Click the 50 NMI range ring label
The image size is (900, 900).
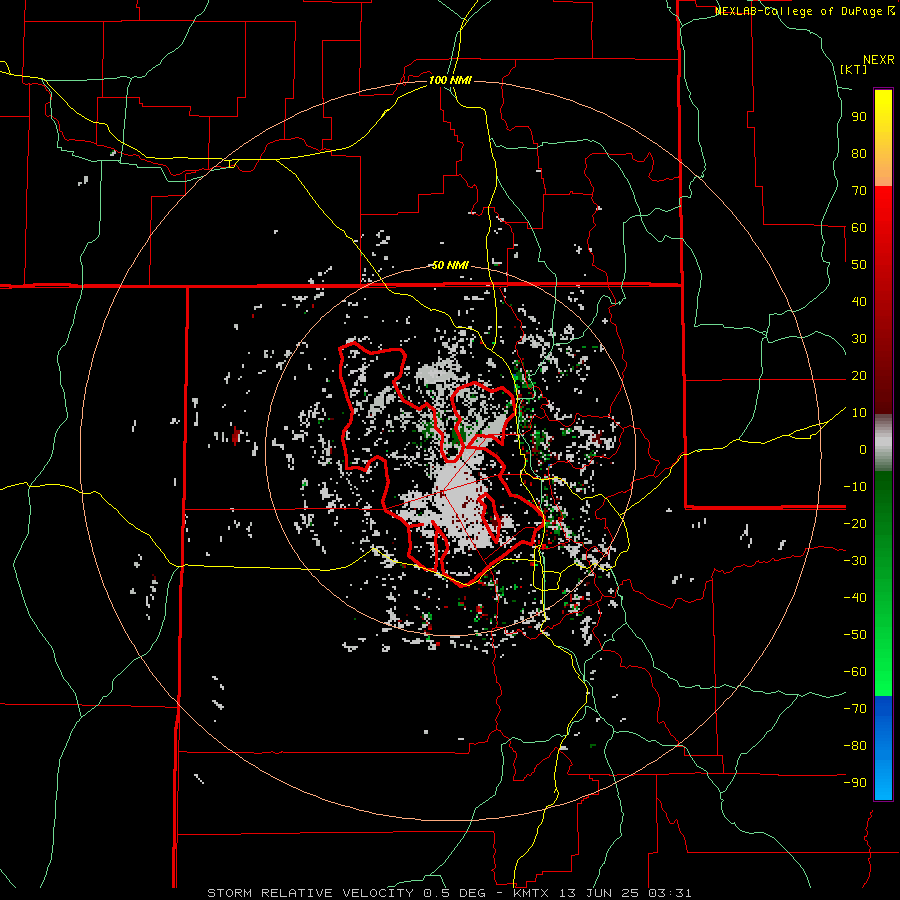click(x=450, y=265)
